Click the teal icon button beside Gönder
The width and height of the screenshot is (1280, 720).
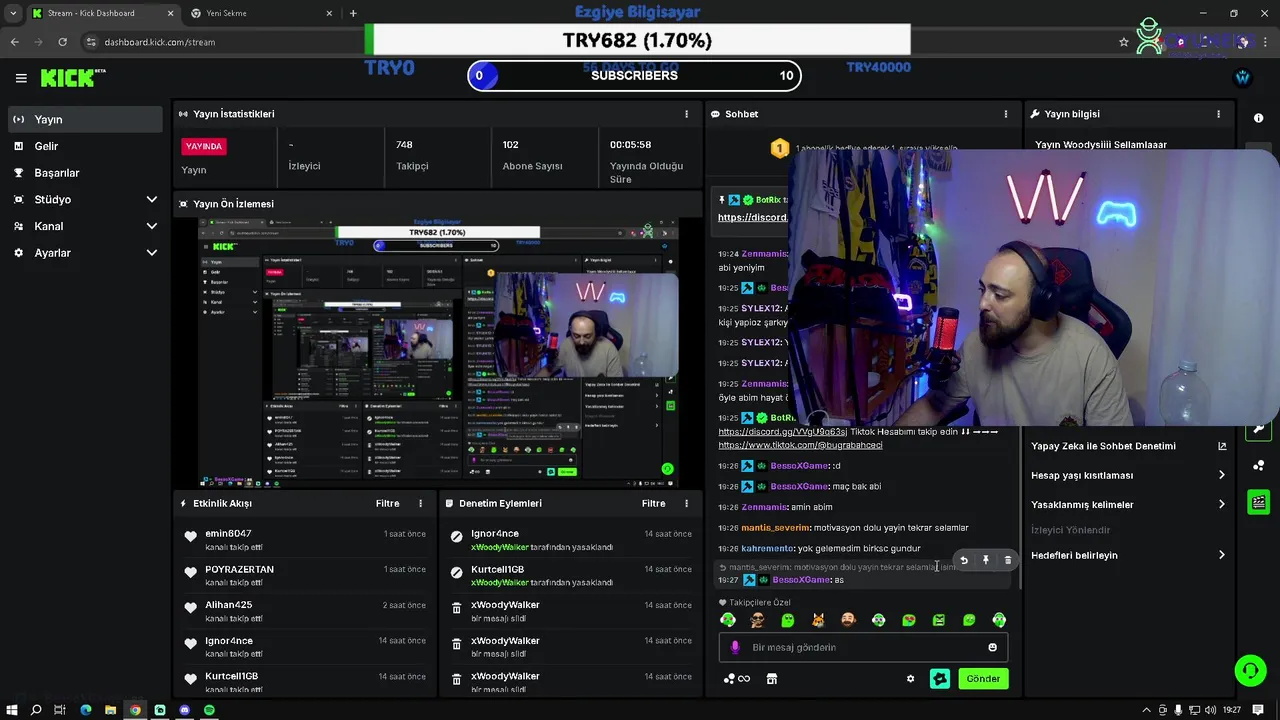tap(939, 679)
